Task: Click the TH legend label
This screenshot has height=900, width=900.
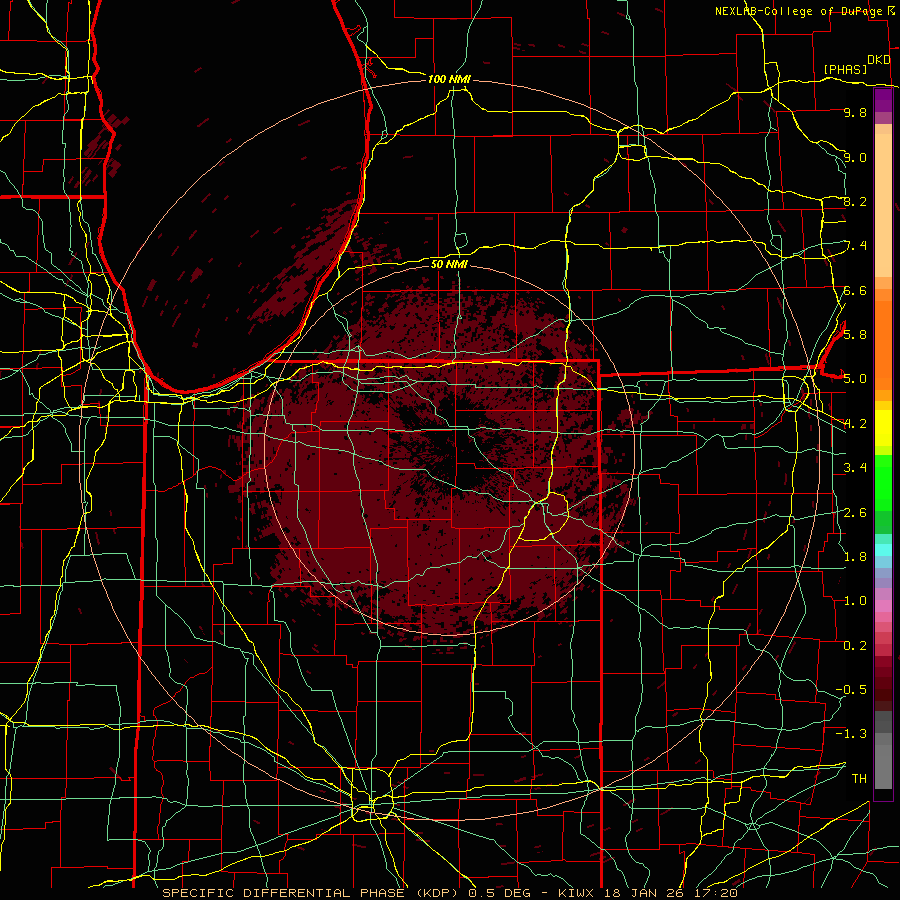Action: coord(859,779)
